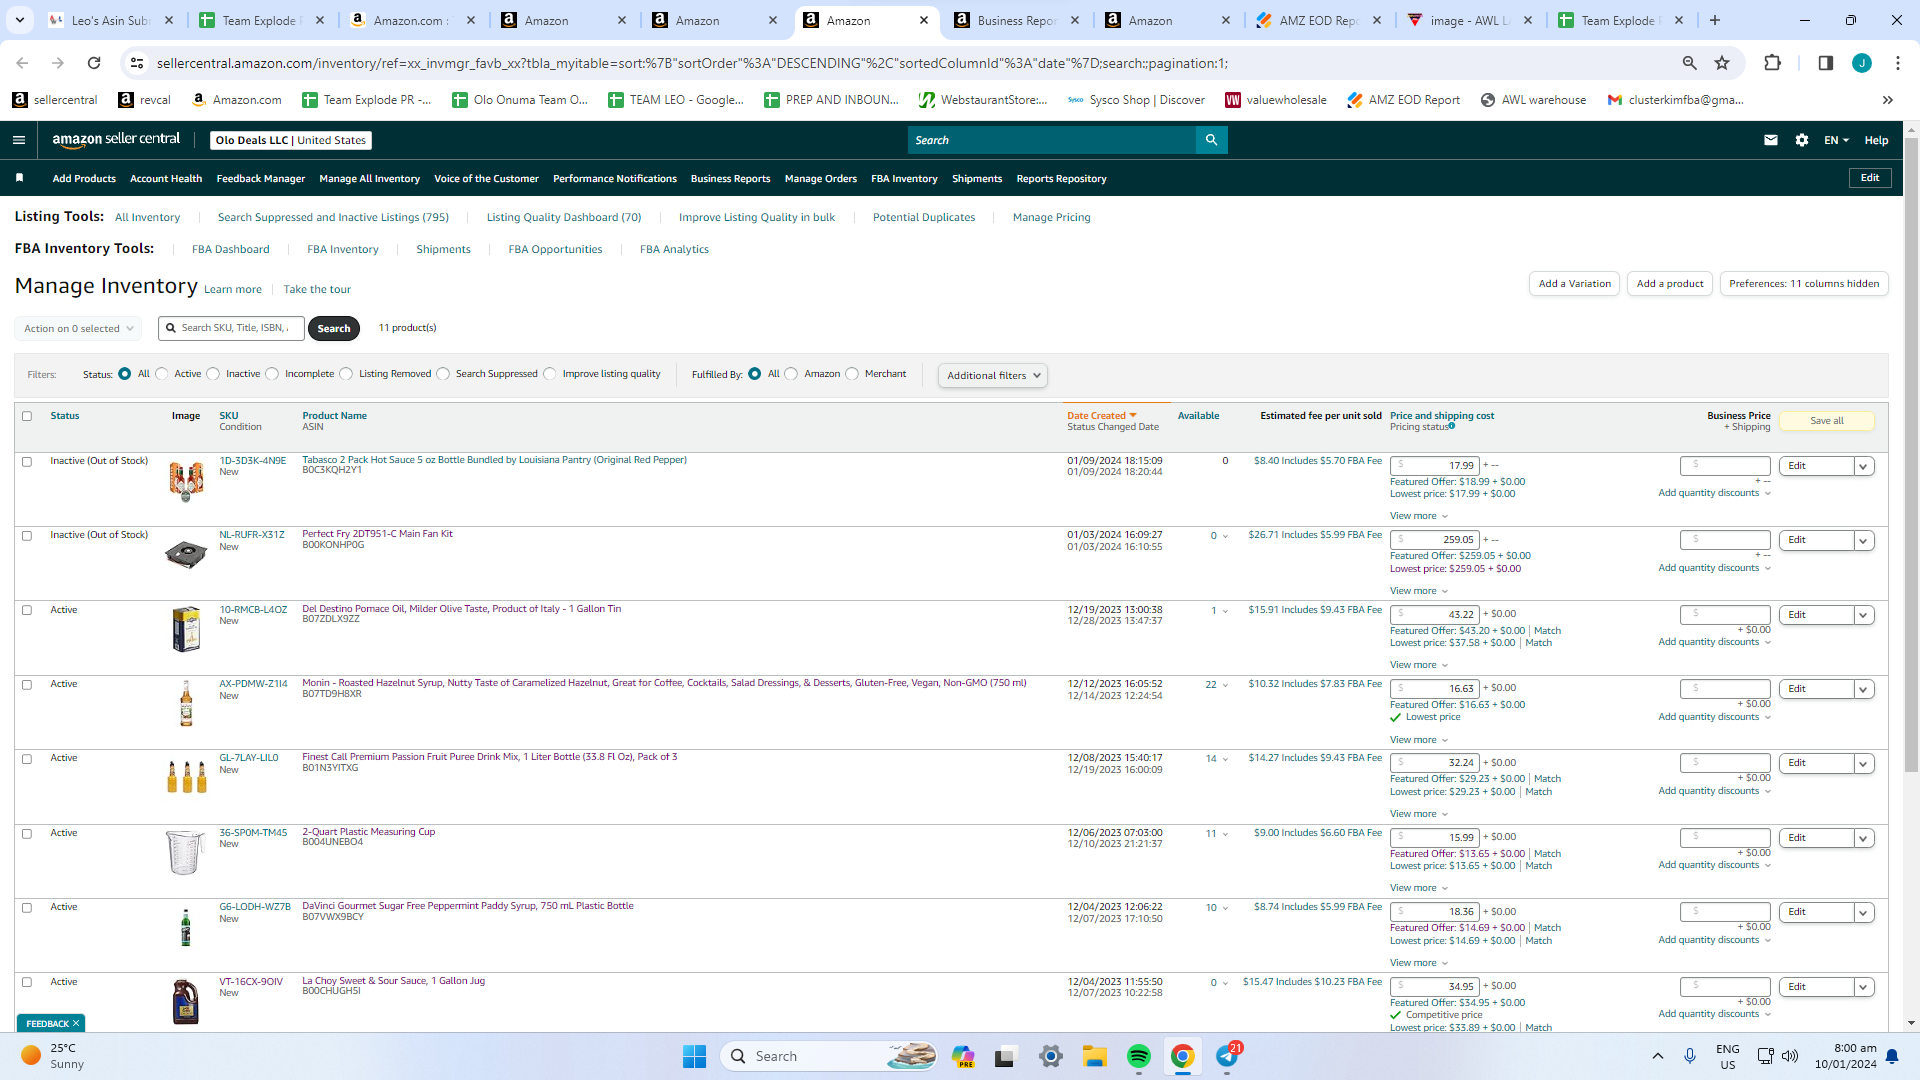The height and width of the screenshot is (1080, 1920).
Task: Click the price field showing 17.99
Action: [x=1436, y=466]
